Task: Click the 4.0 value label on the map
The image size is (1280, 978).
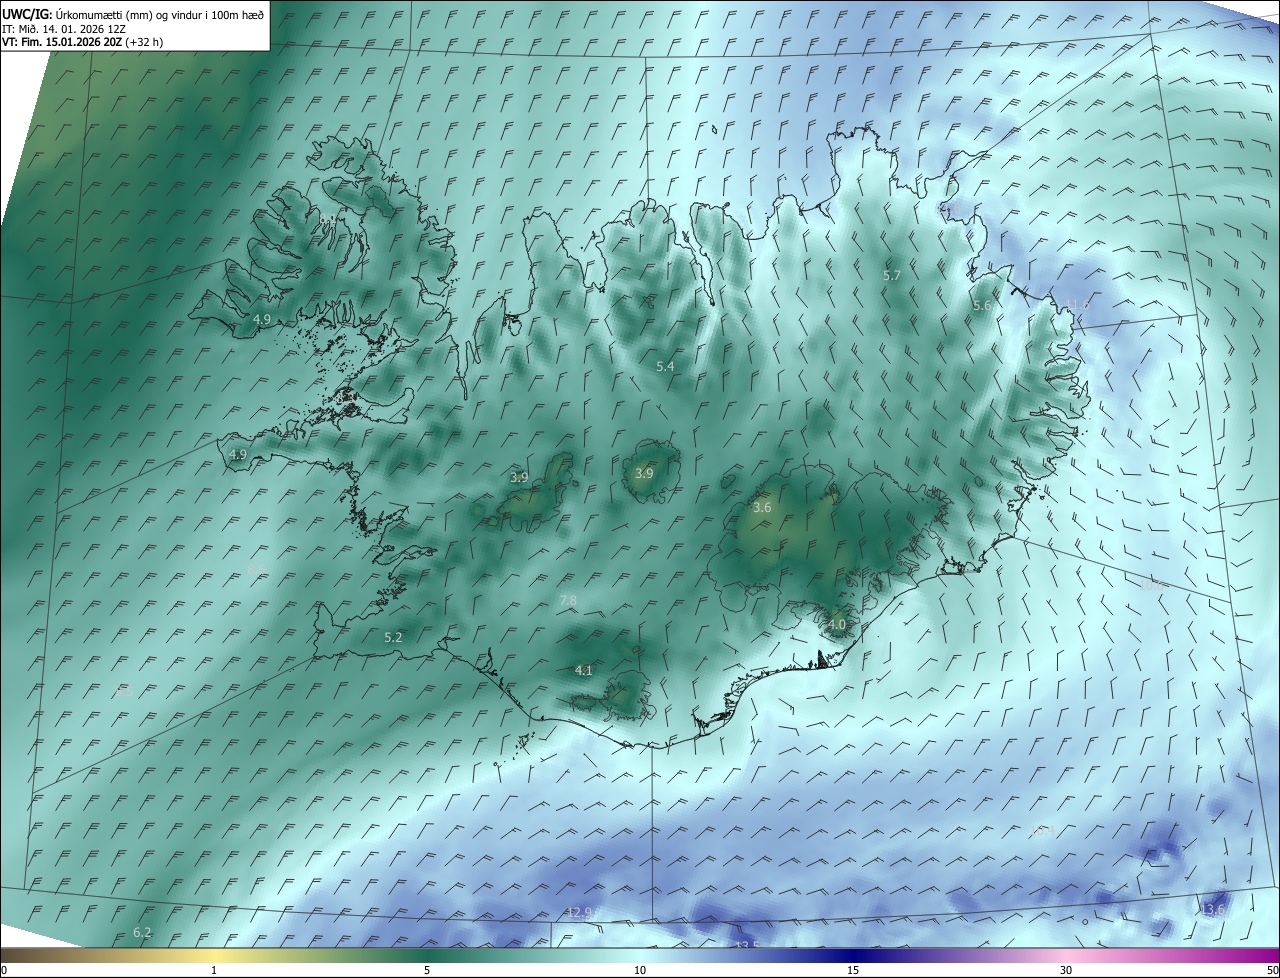Action: click(837, 625)
